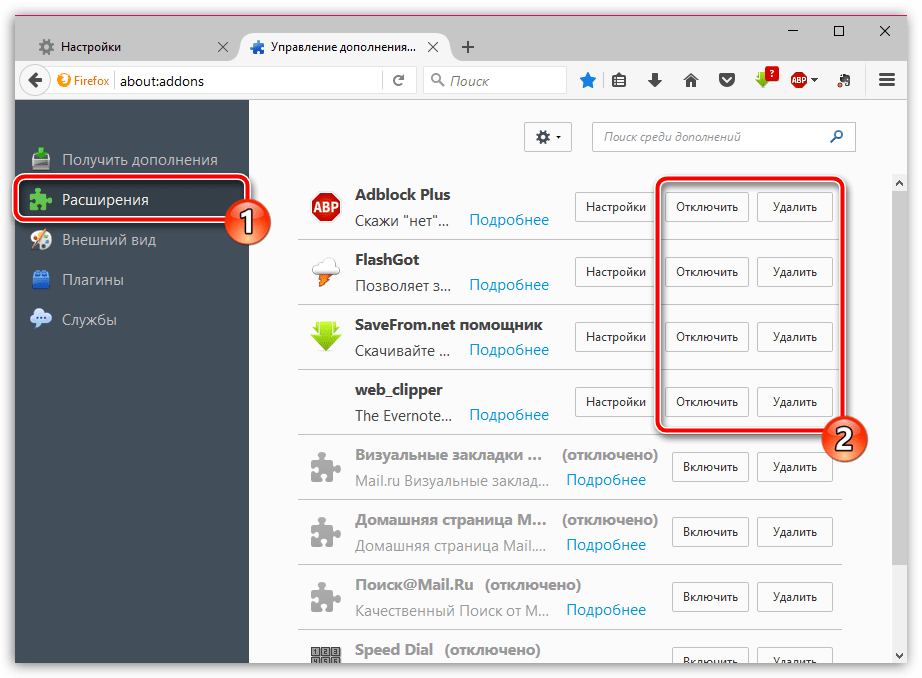Click the Evernote web clipper toolbar icon

(845, 80)
